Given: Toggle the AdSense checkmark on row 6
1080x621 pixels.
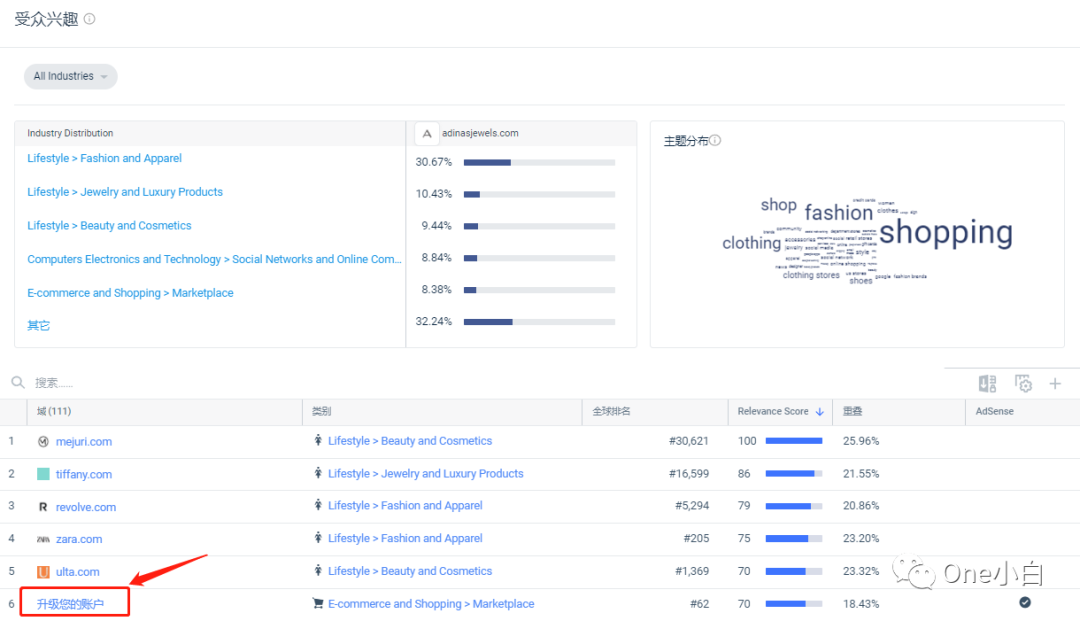Looking at the screenshot, I should click(x=1024, y=603).
